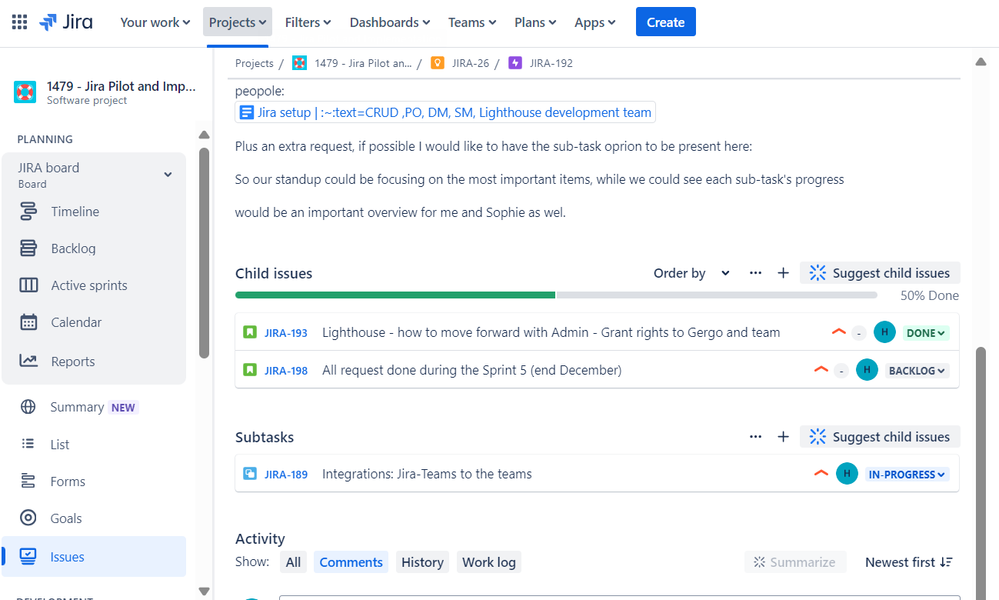Switch to the History activity tab
The width and height of the screenshot is (999, 600).
[x=422, y=562]
